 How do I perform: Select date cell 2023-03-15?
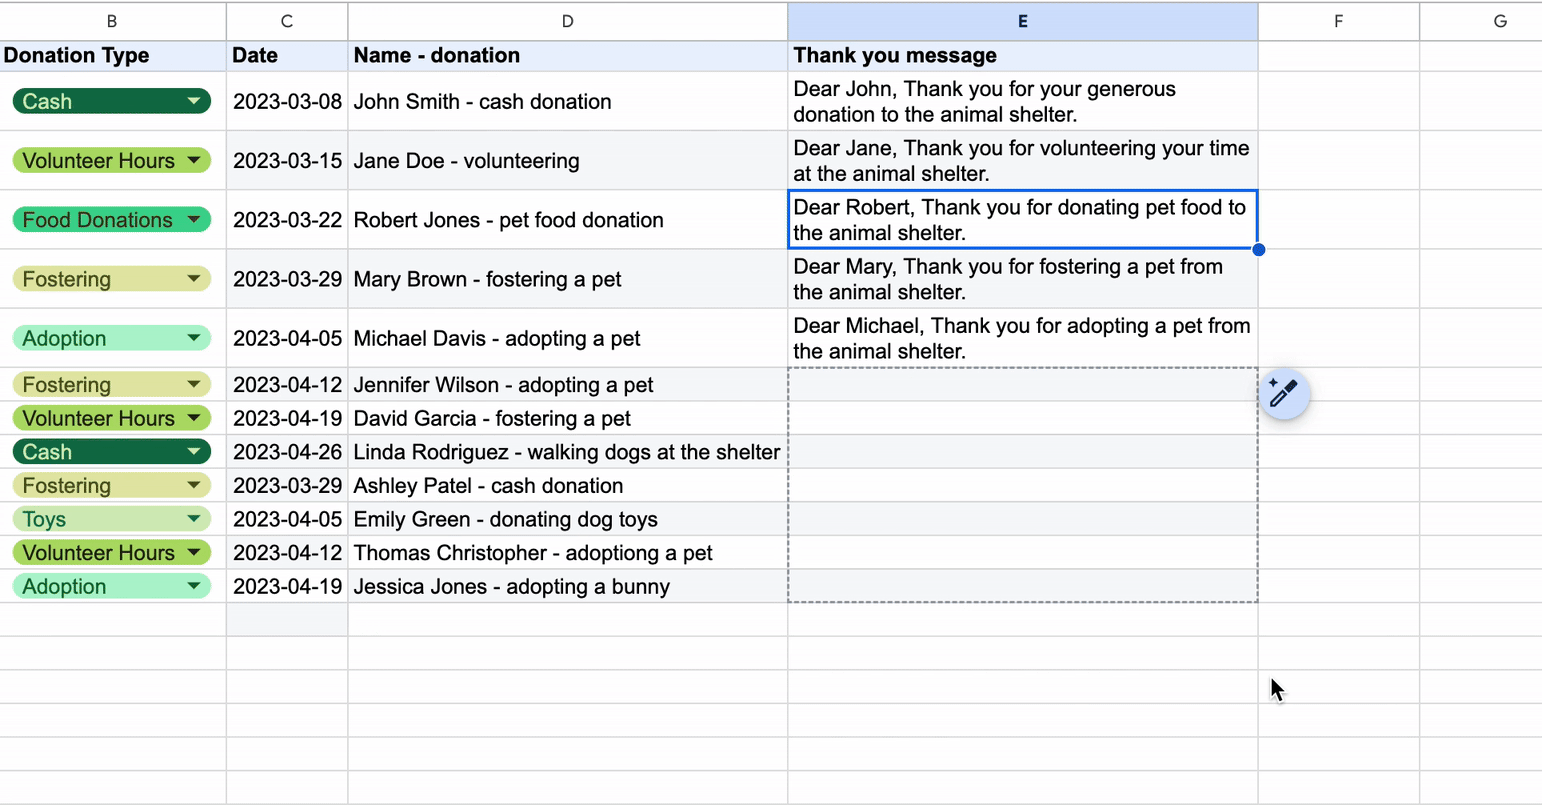(x=287, y=160)
